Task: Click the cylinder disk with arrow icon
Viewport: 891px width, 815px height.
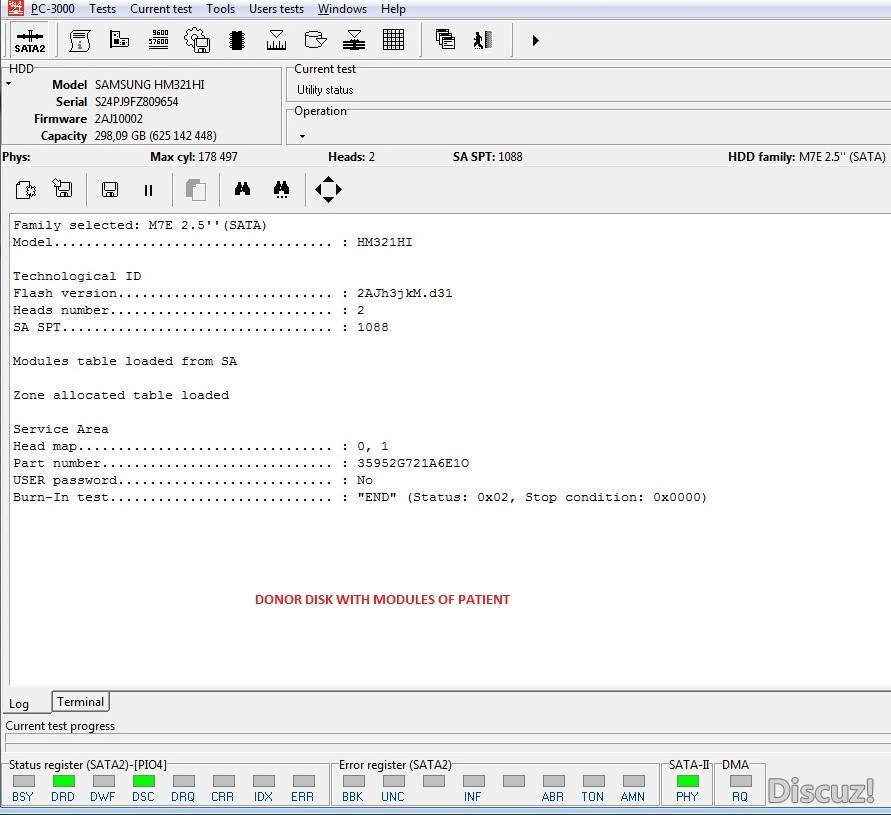Action: [x=315, y=40]
